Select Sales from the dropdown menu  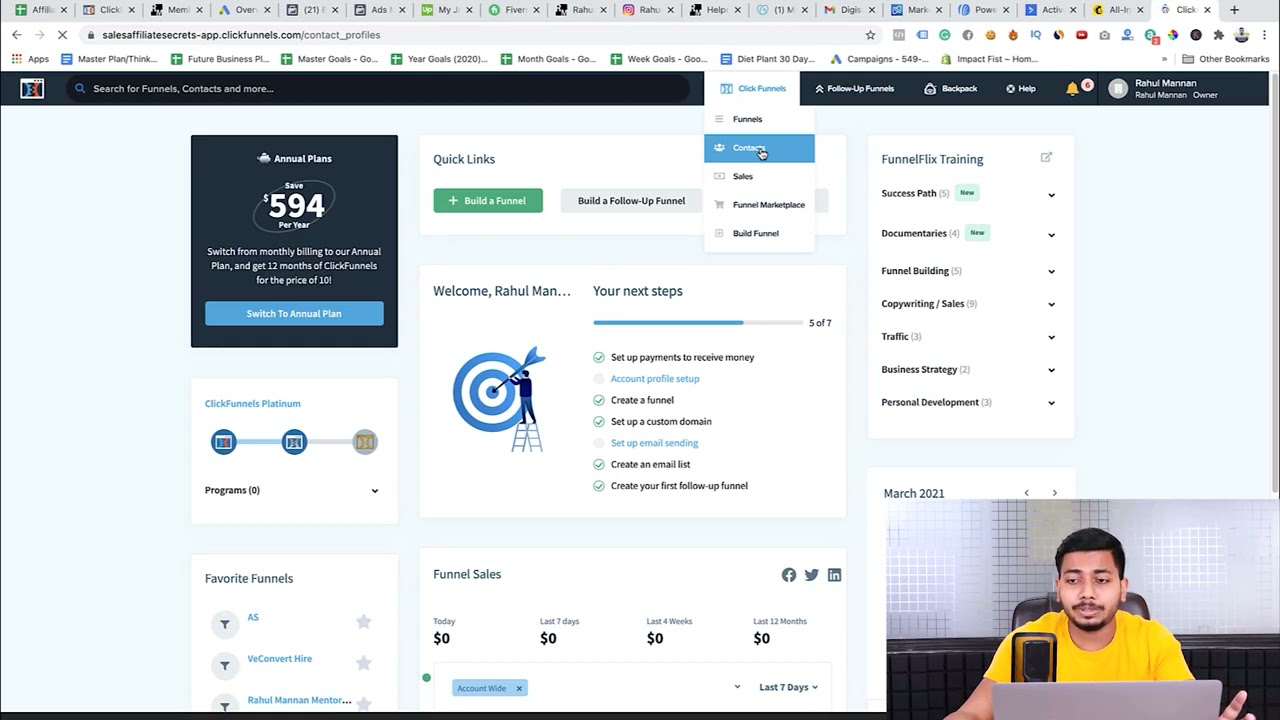point(759,176)
